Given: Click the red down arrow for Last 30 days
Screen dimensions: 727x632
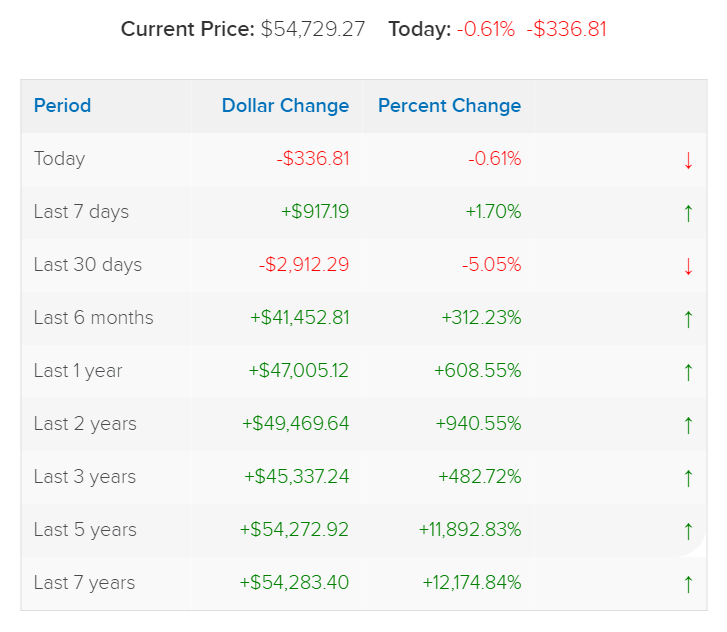Looking at the screenshot, I should (688, 267).
